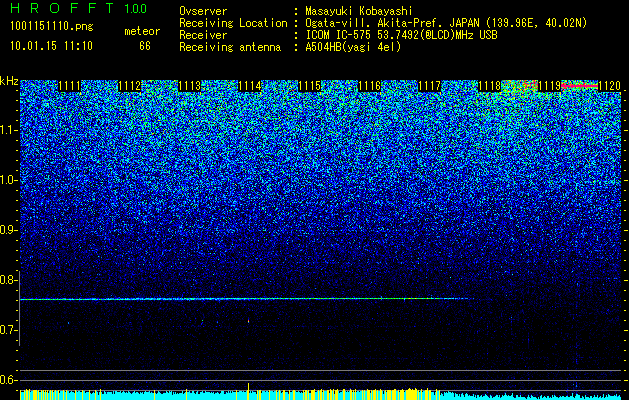Click the date stamp 10.01.15 11:10
Image resolution: width=629 pixels, height=400 pixels.
pos(51,46)
